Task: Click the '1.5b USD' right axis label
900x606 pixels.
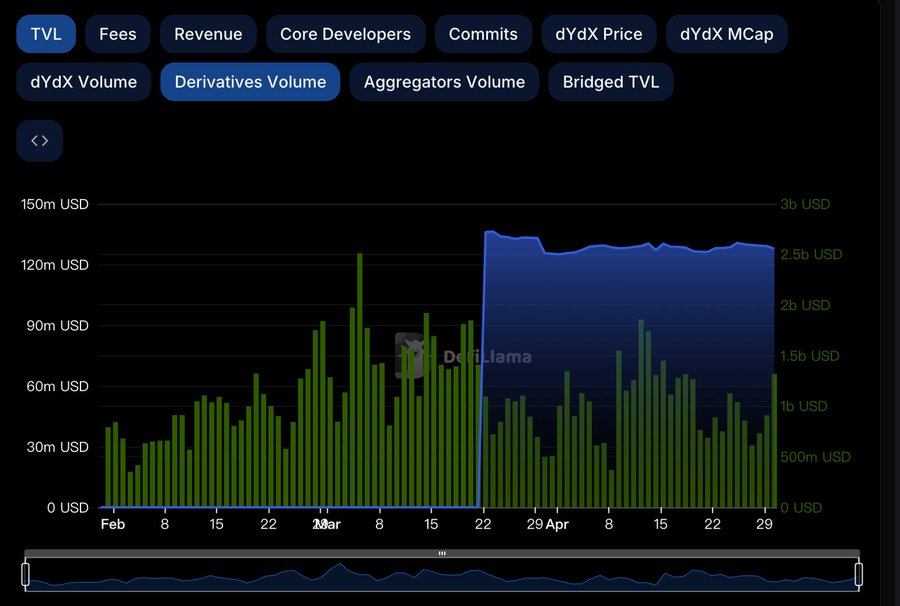Action: 809,356
